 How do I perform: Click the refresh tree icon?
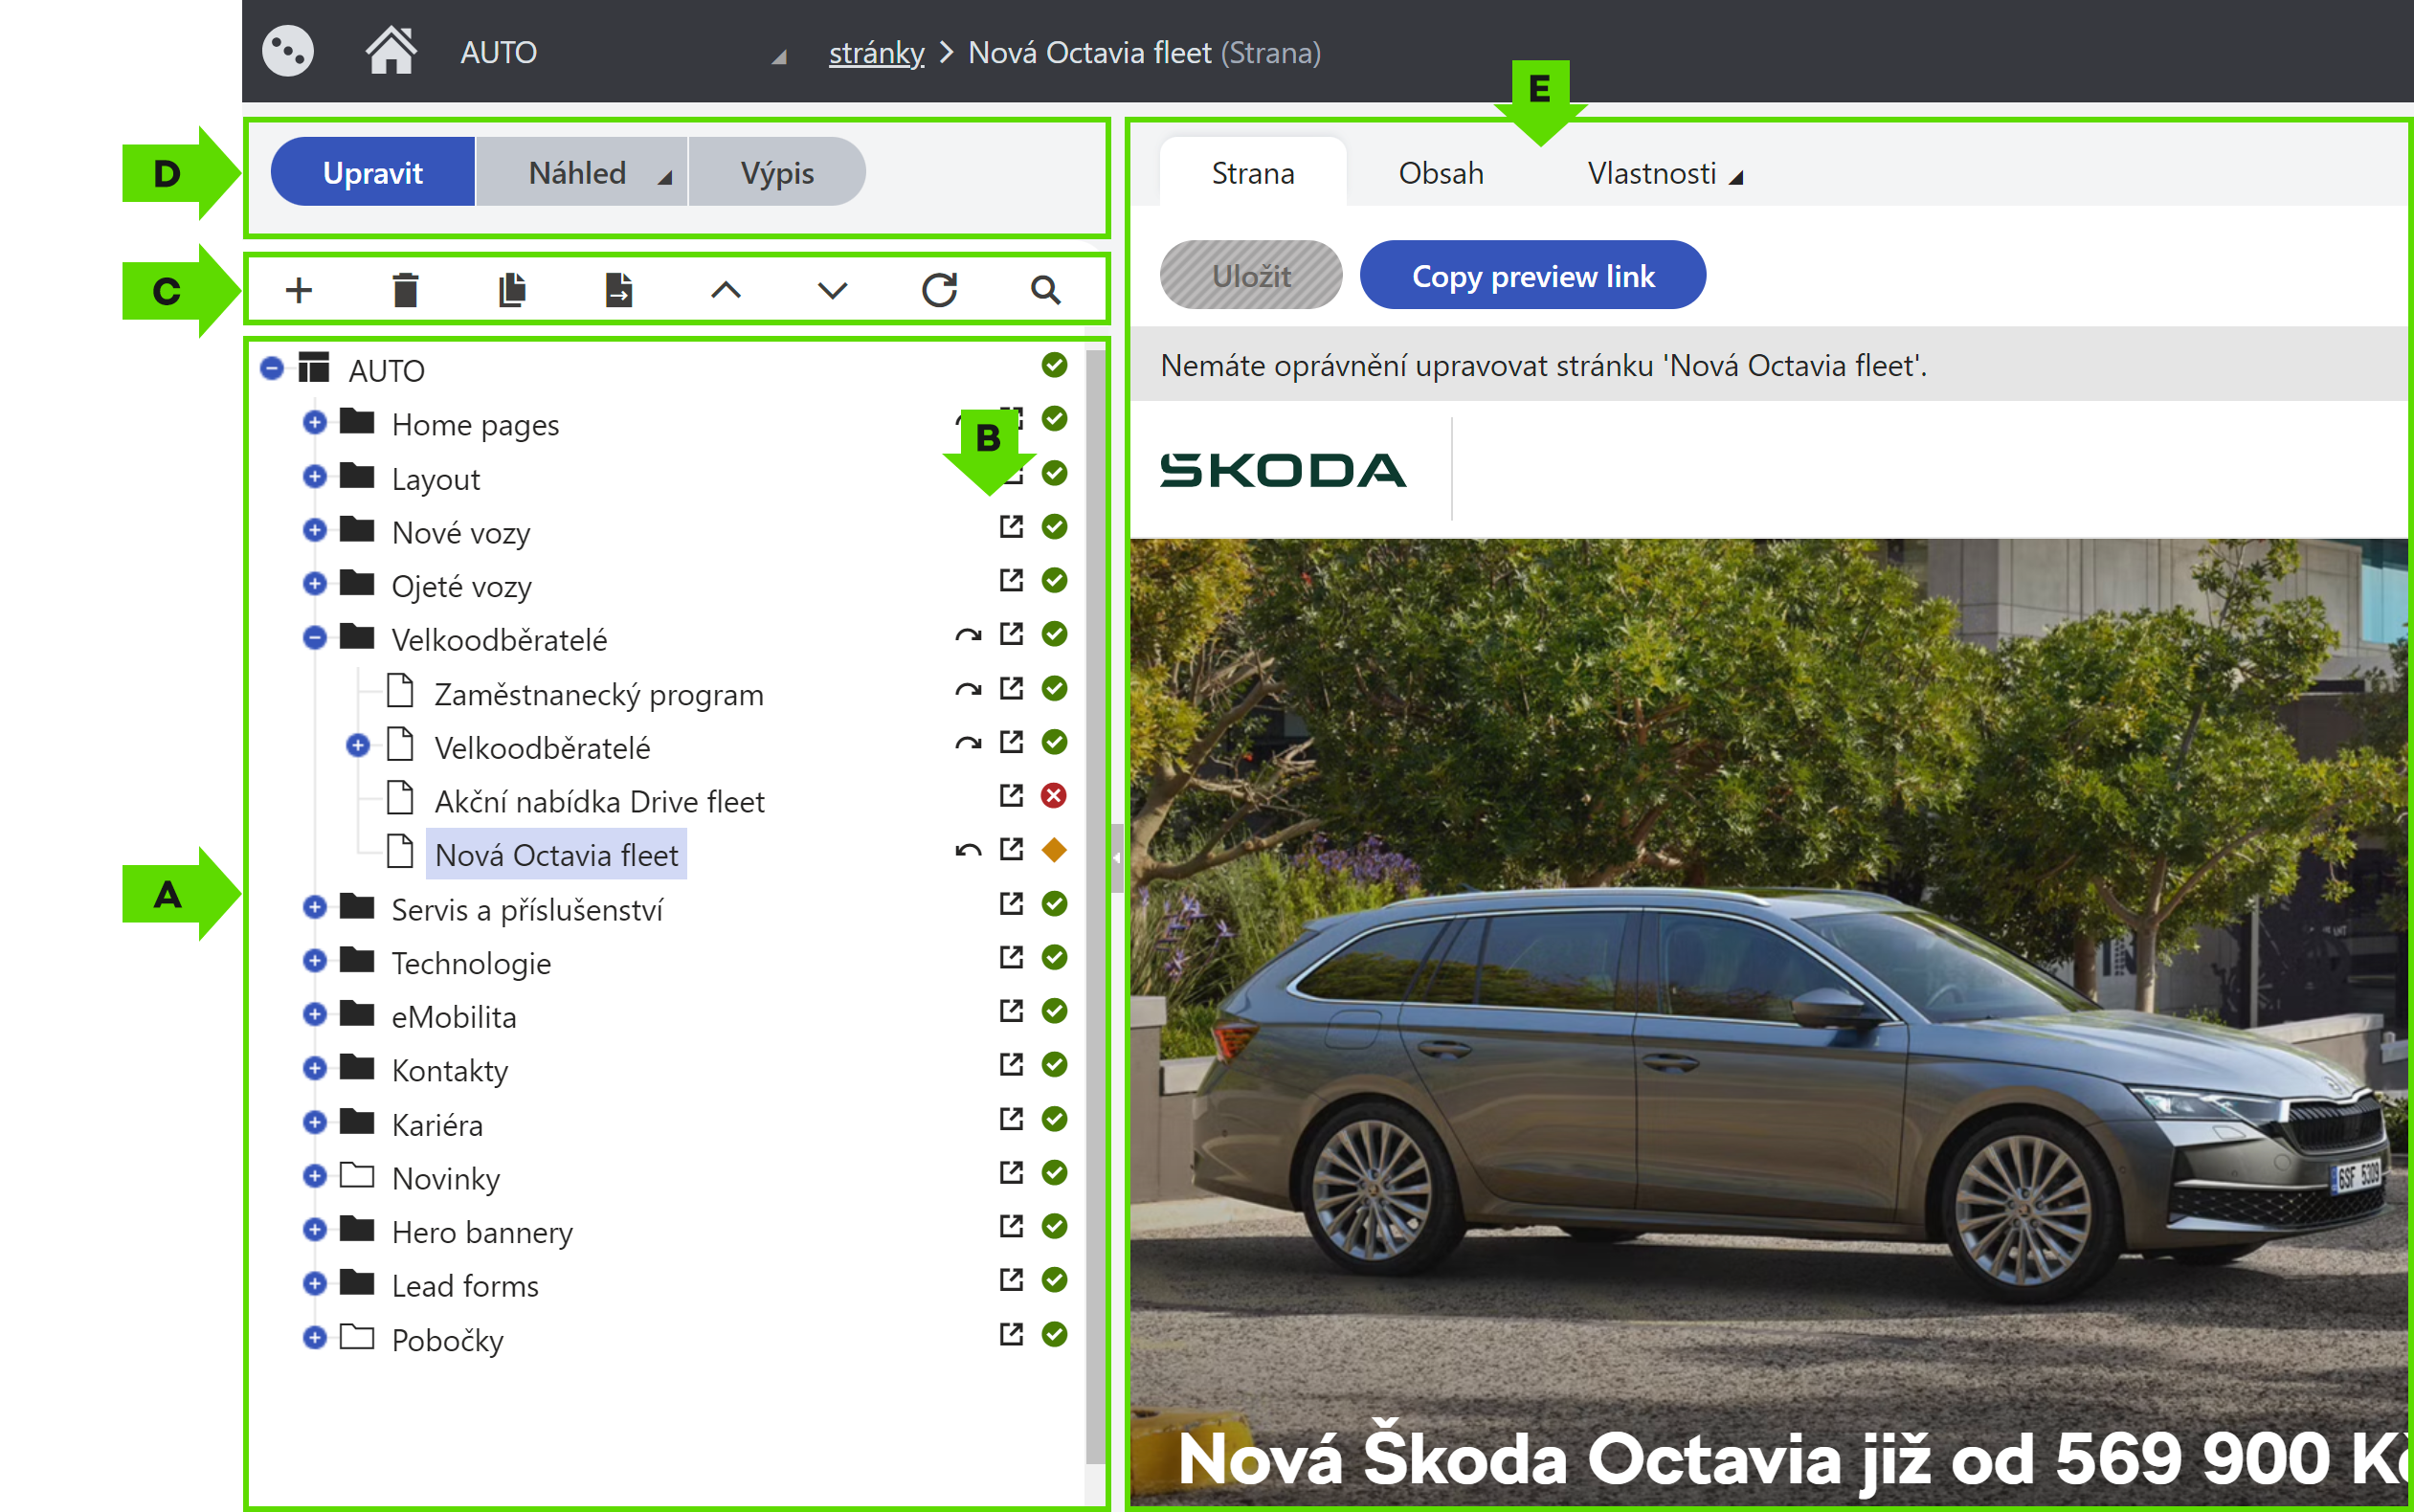coord(939,290)
